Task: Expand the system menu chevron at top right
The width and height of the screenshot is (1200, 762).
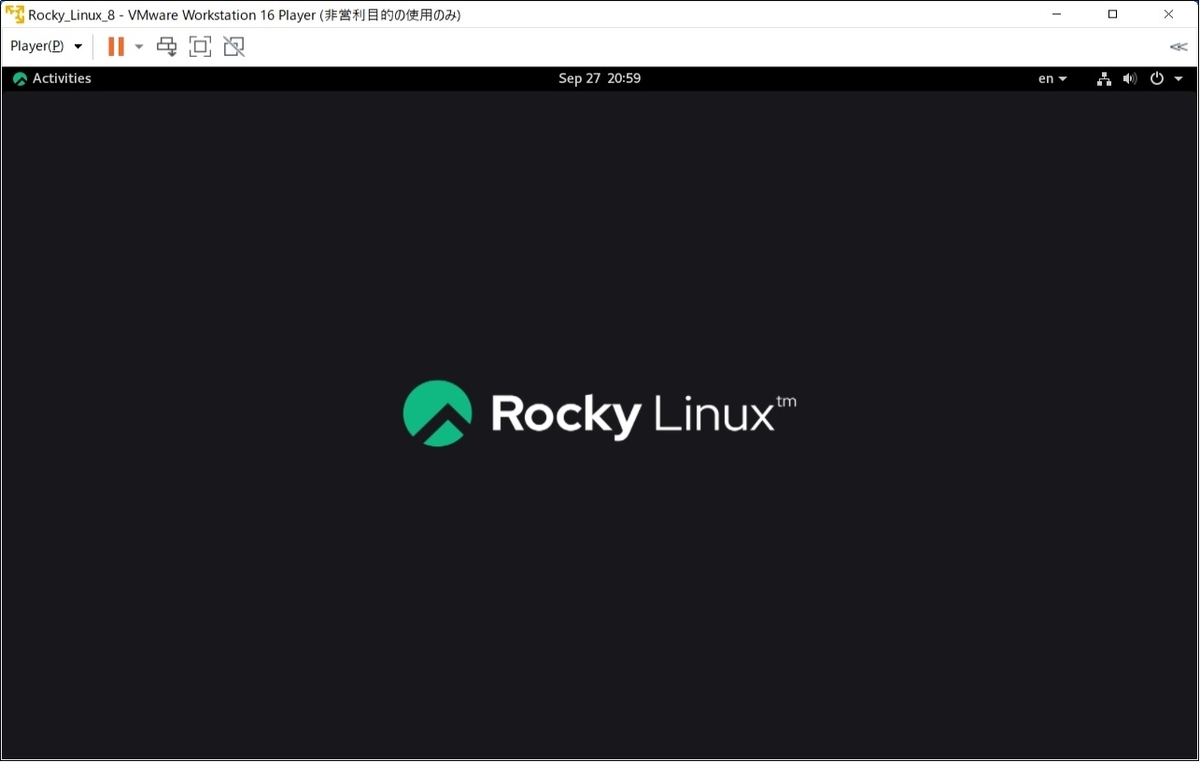Action: (1178, 78)
